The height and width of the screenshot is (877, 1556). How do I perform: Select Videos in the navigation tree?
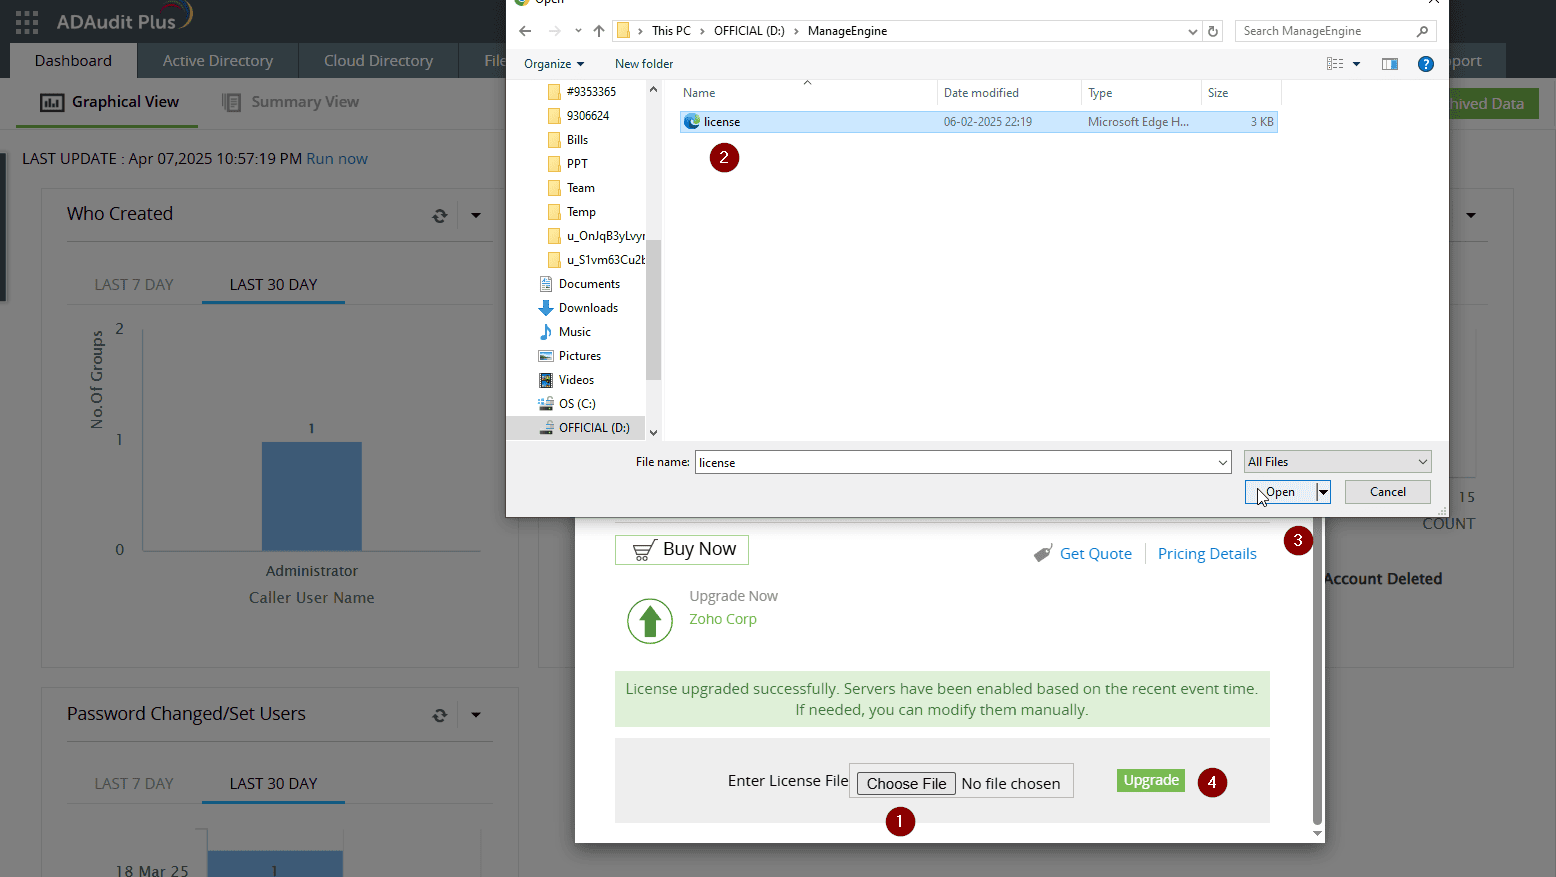coord(576,380)
